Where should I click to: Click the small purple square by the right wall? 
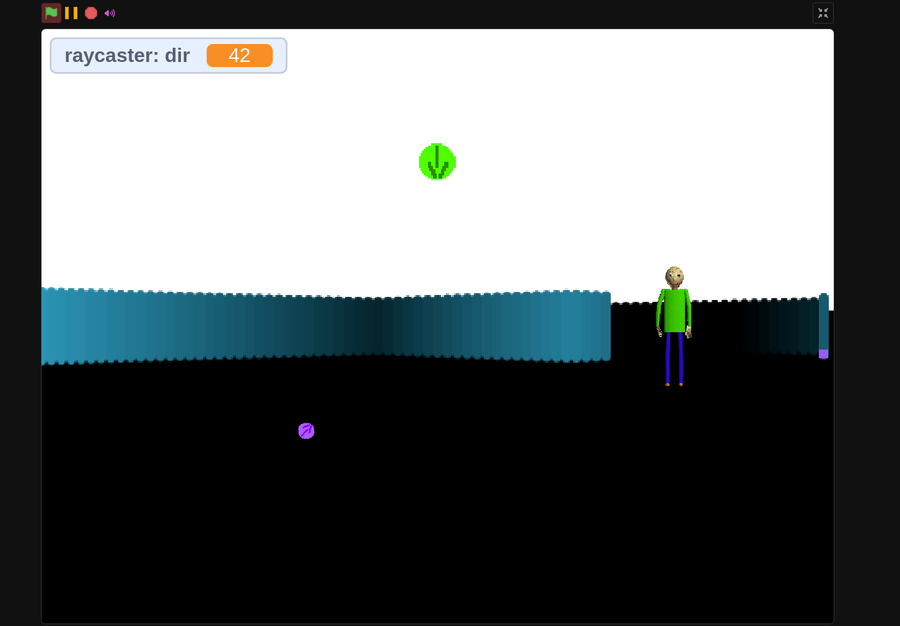823,354
